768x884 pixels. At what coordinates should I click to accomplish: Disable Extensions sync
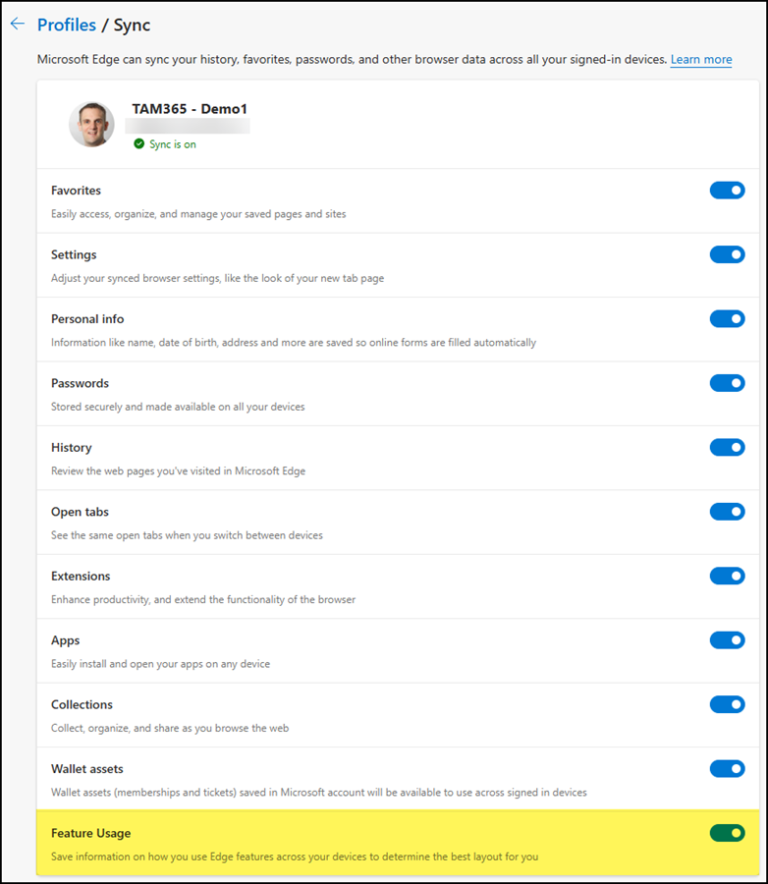pos(727,576)
